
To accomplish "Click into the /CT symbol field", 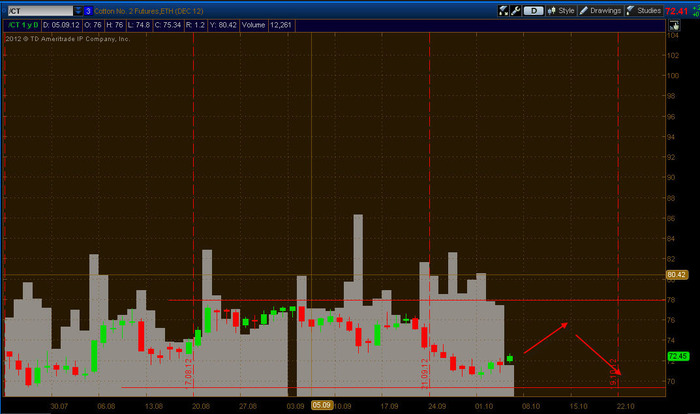I will pyautogui.click(x=40, y=11).
